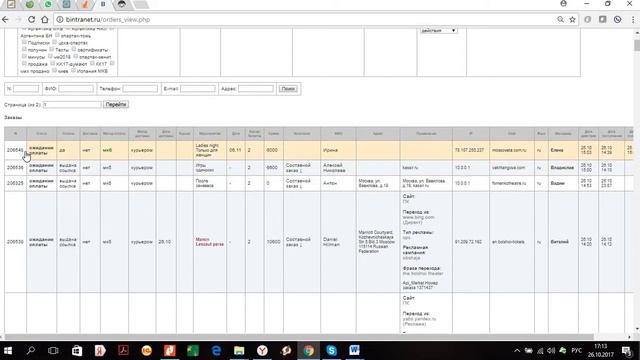Click the Поиск search button
This screenshot has height=360, width=640.
pyautogui.click(x=288, y=89)
